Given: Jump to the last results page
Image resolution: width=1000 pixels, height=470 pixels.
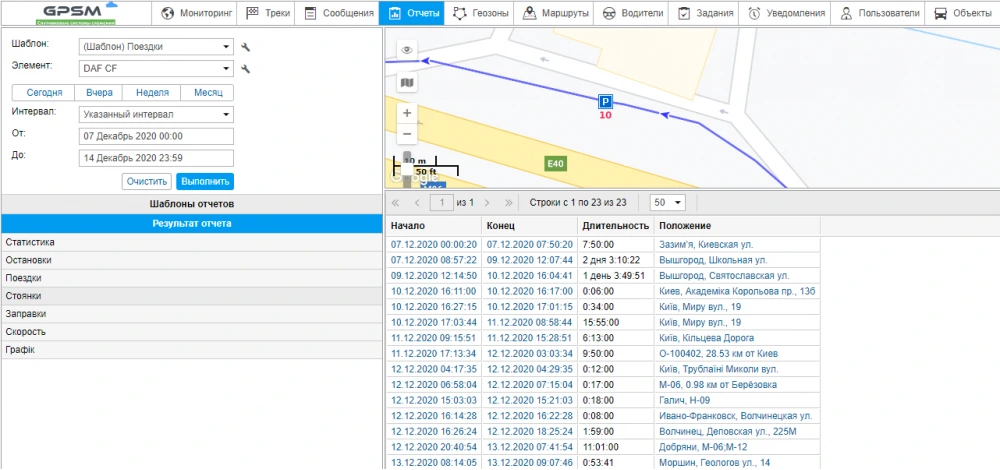Looking at the screenshot, I should [x=509, y=202].
